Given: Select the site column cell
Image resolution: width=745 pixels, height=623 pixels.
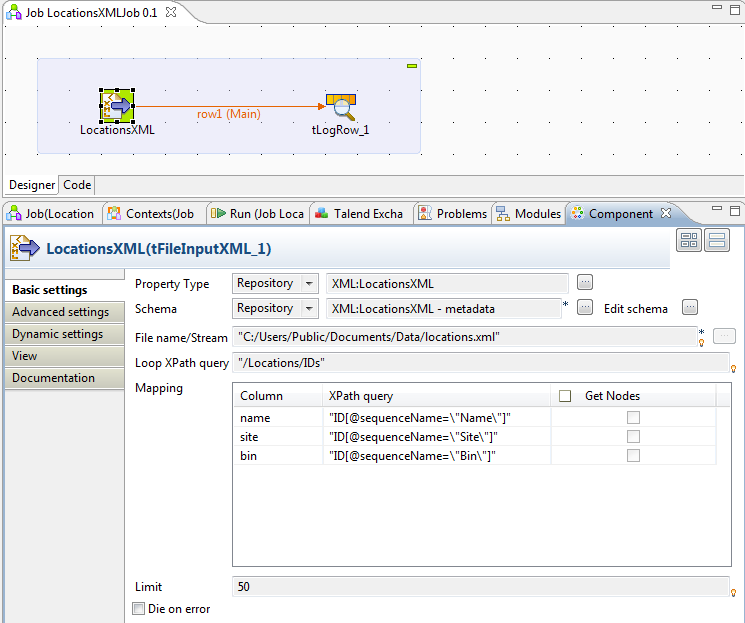Looking at the screenshot, I should [278, 437].
